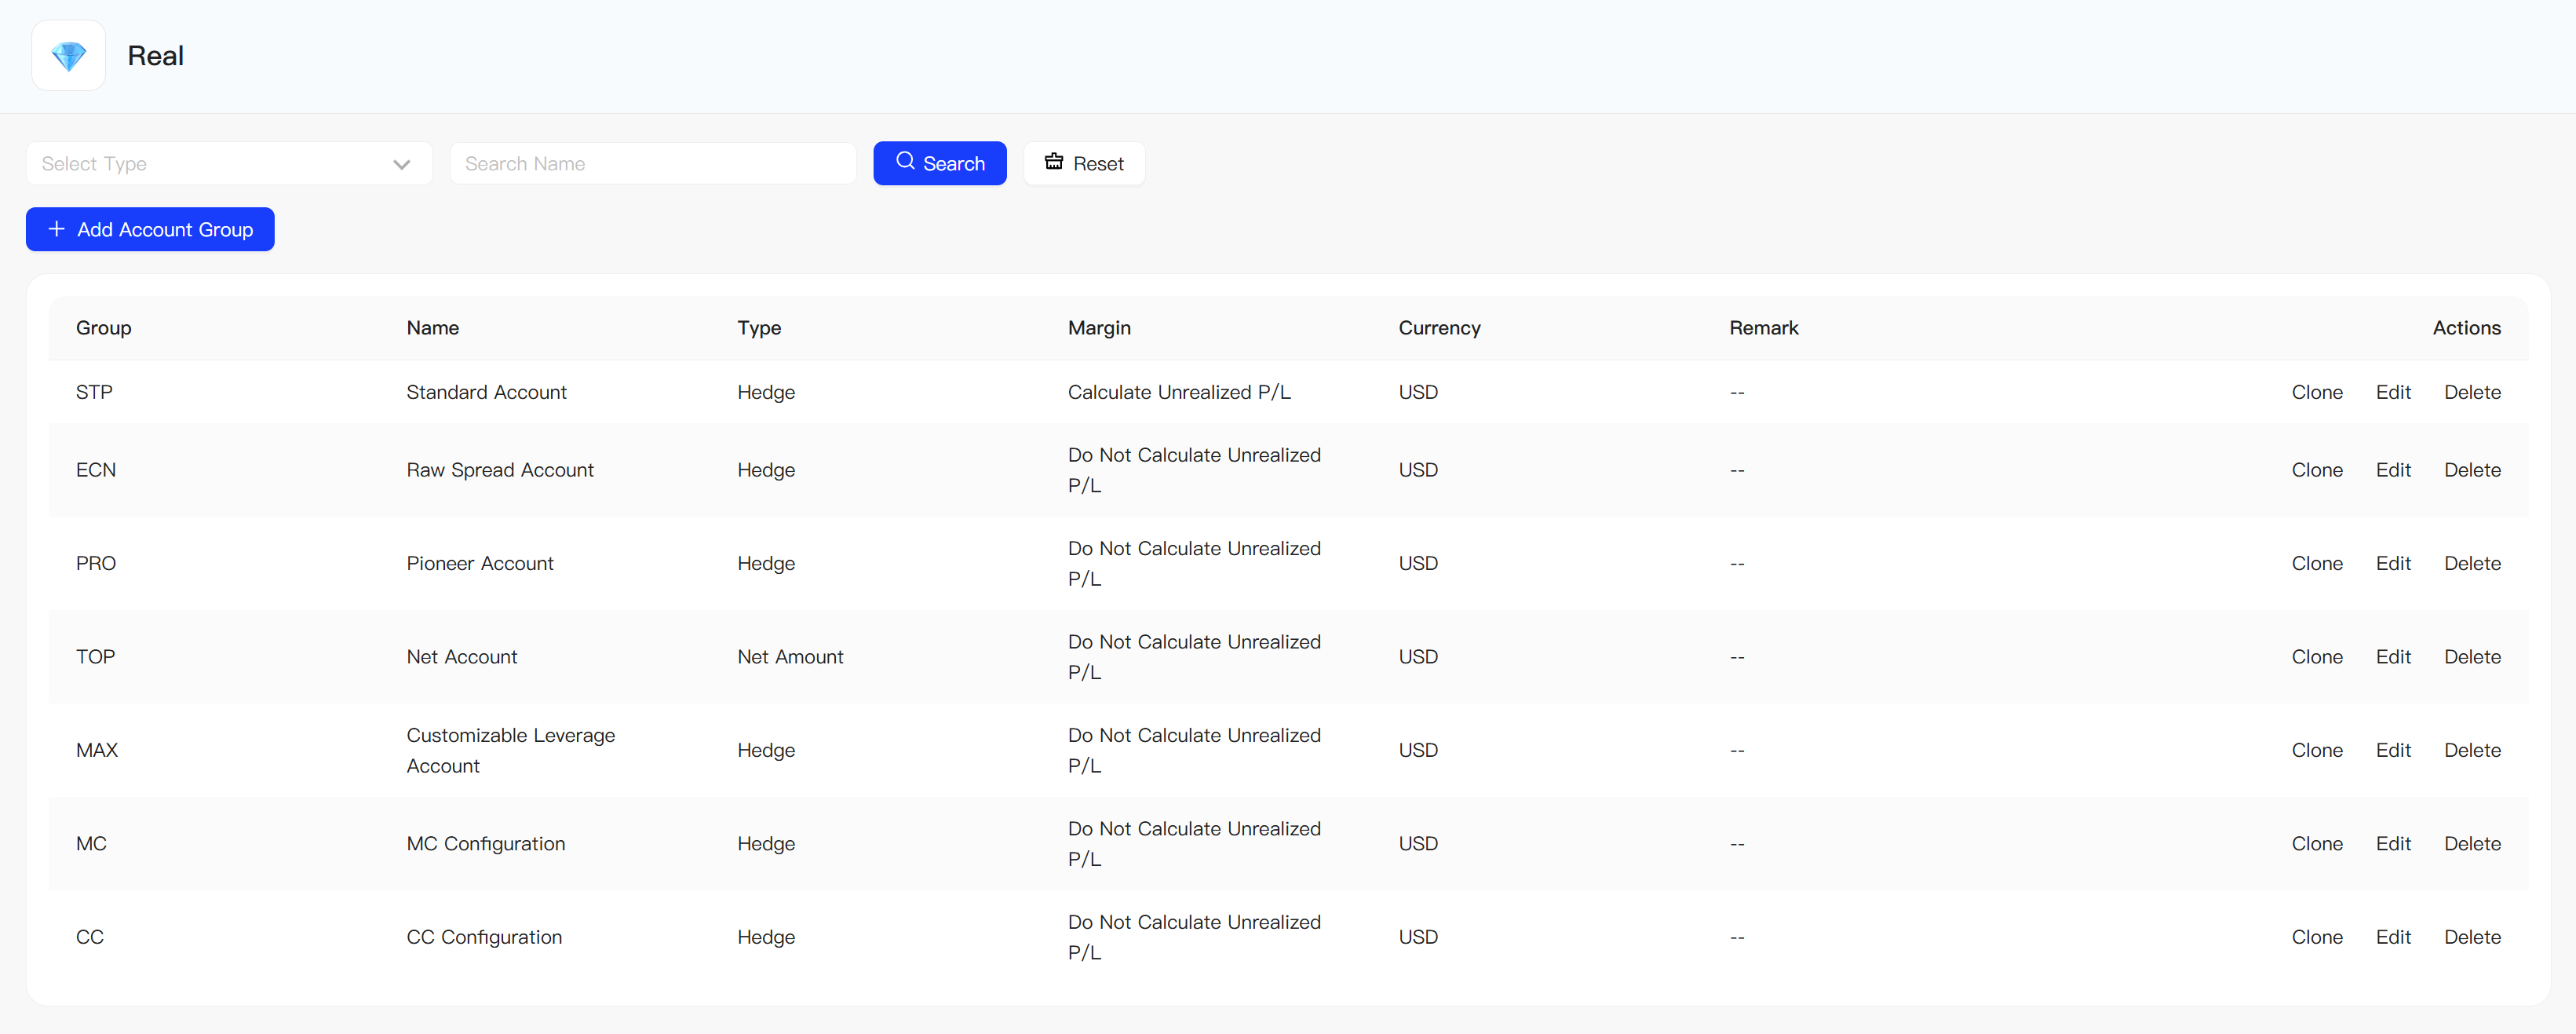Screen dimensions: 2576x1034
Task: Clone the CC account group
Action: (x=2317, y=937)
